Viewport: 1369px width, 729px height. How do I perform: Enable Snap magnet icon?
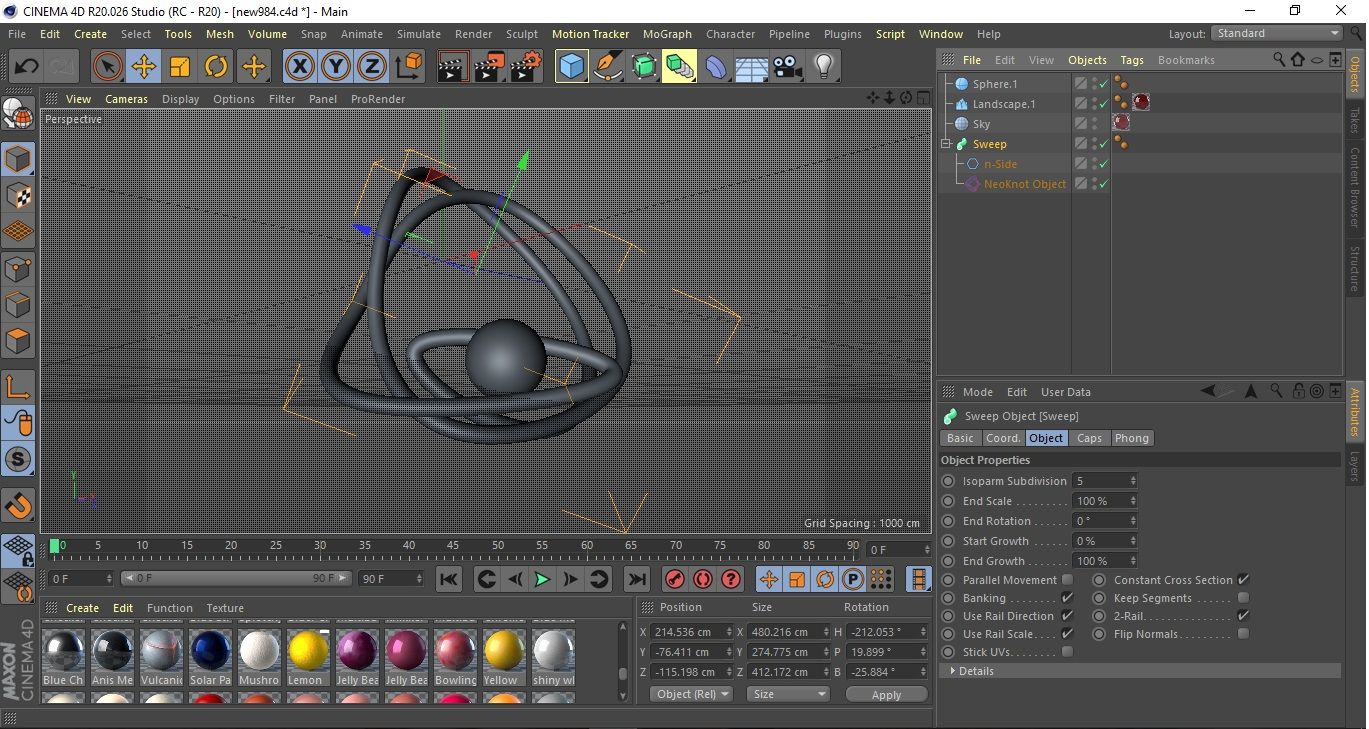click(18, 506)
